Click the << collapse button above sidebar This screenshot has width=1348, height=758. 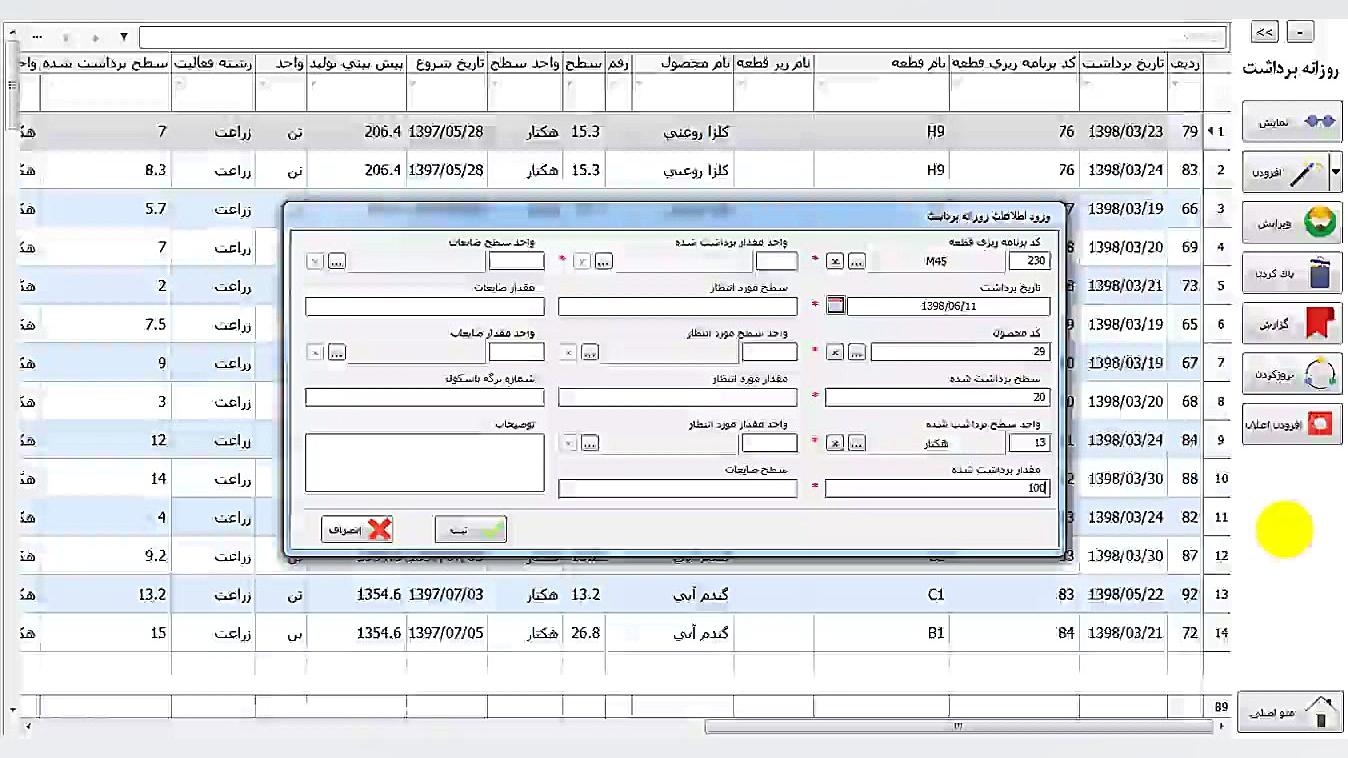coord(1264,32)
